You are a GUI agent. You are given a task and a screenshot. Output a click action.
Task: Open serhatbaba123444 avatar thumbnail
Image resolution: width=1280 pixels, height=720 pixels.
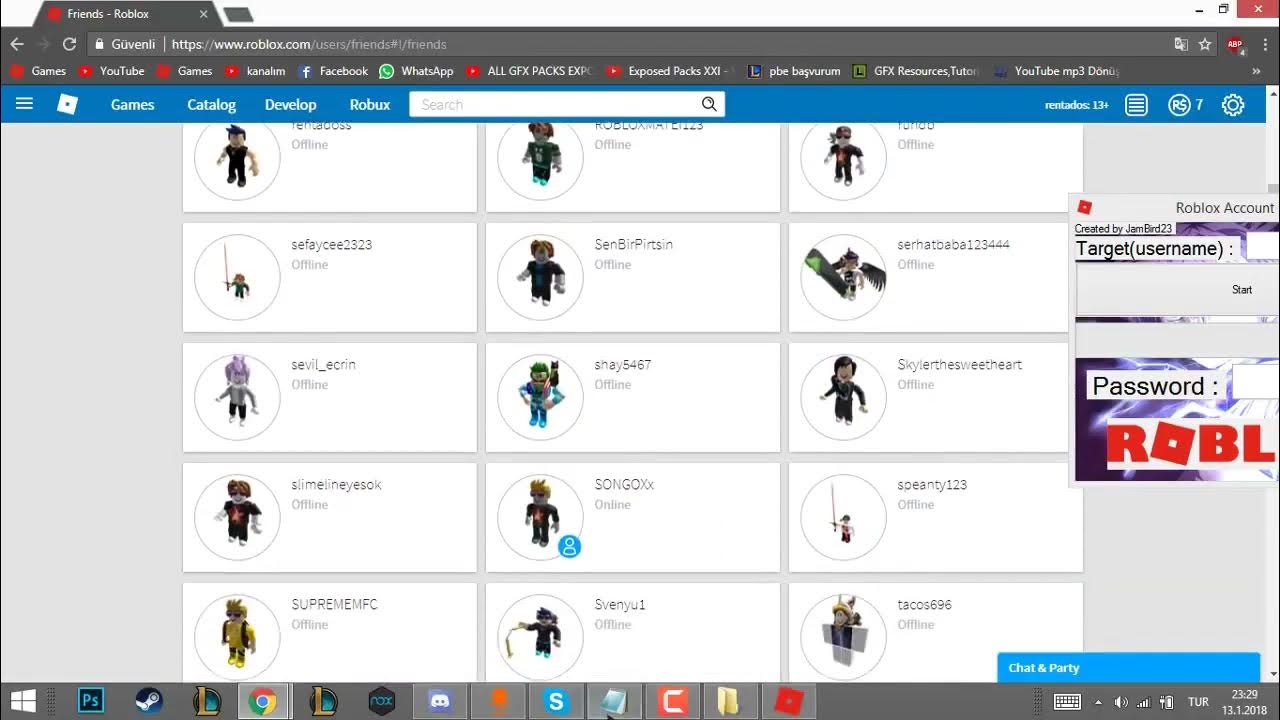[843, 278]
